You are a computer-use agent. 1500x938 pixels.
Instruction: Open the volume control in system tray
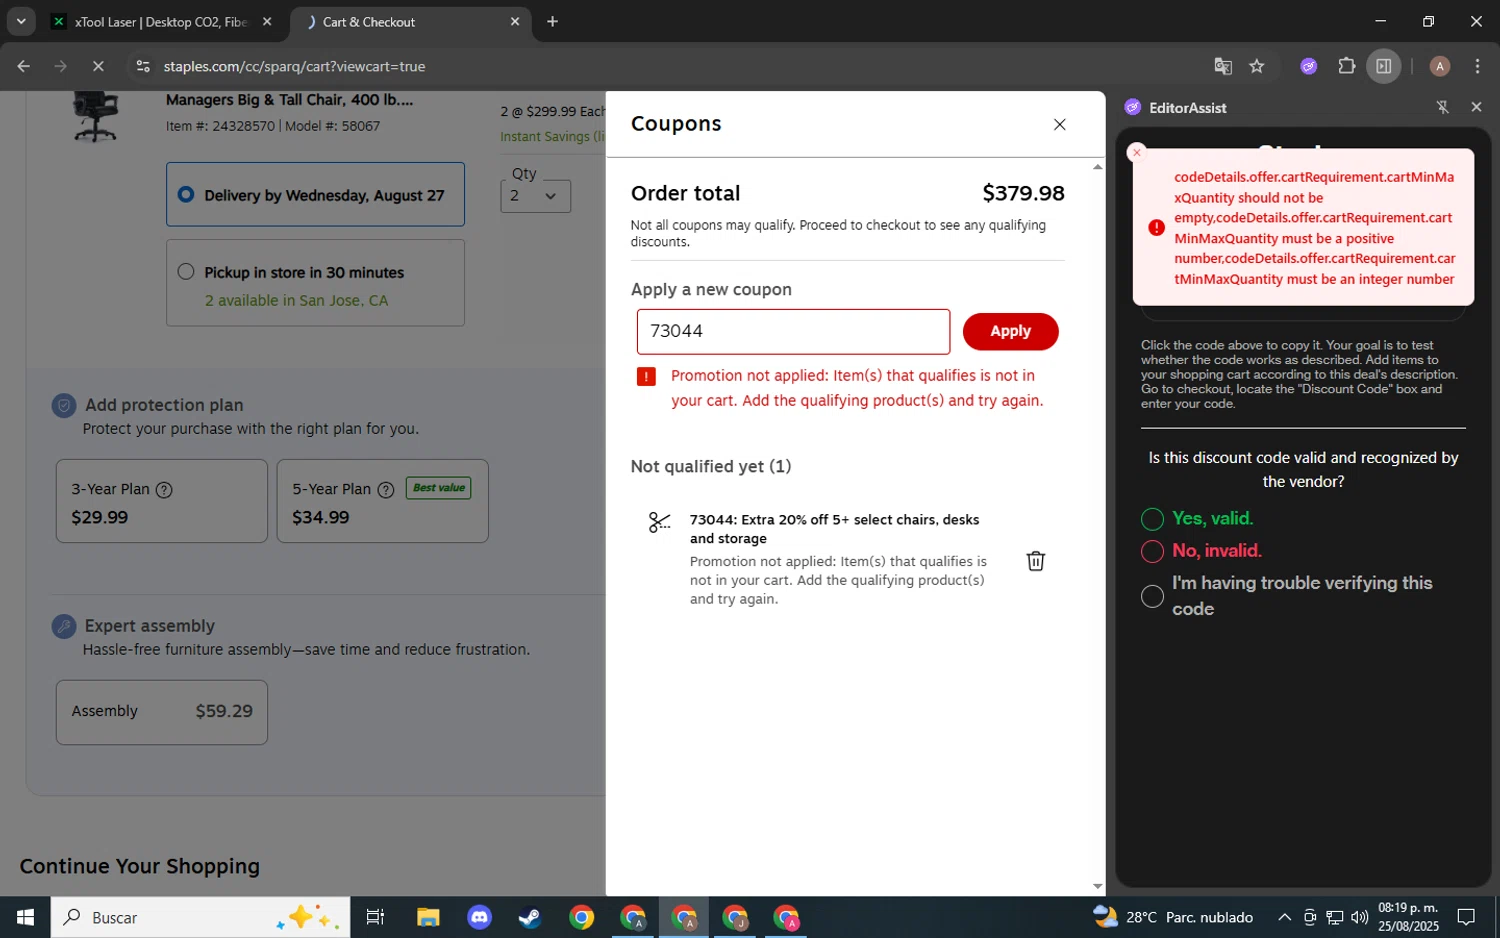[x=1359, y=917]
